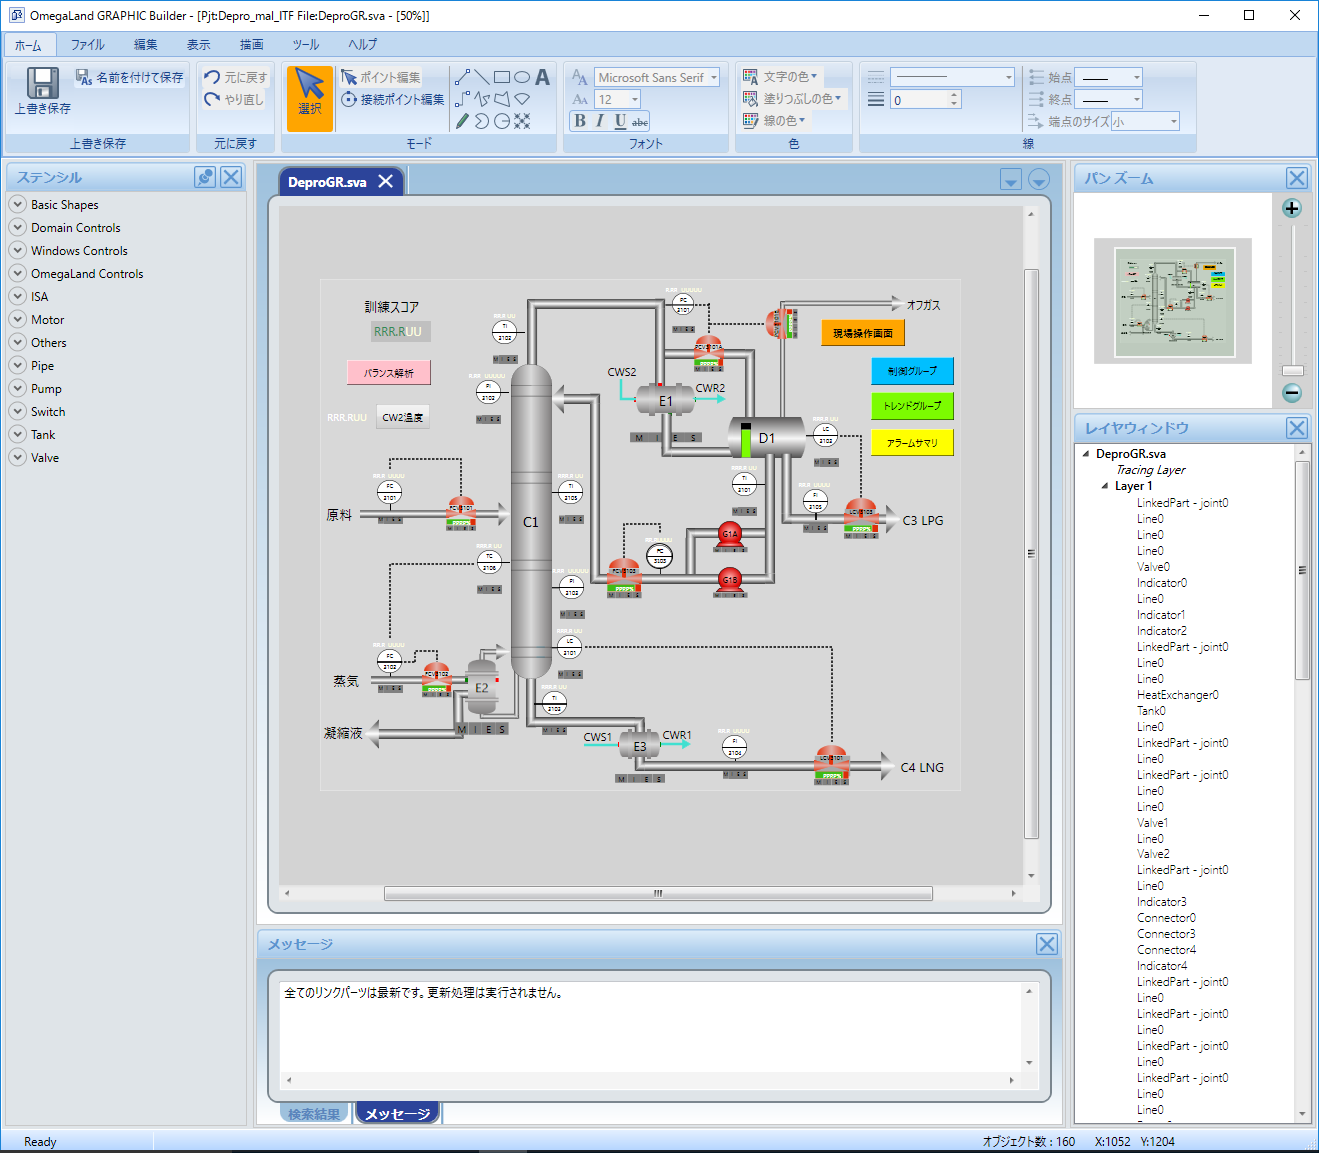Toggle Italic text formatting
This screenshot has height=1153, width=1319.
[600, 121]
